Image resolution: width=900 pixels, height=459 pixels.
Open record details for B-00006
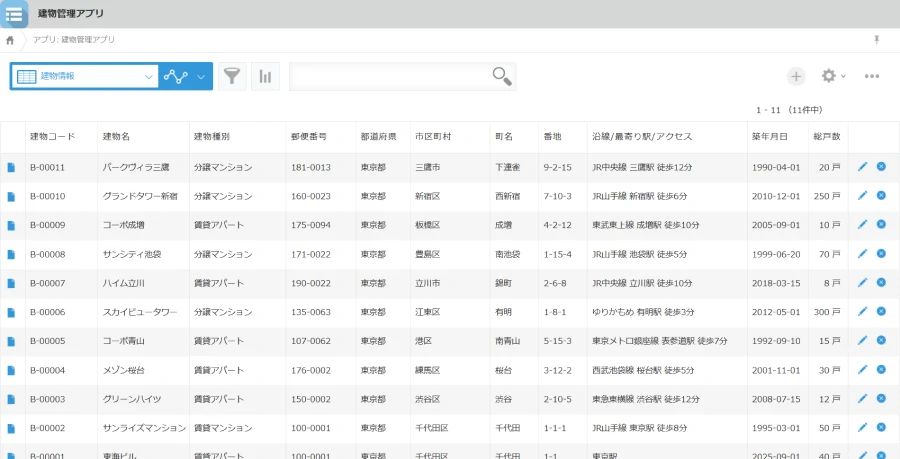tap(11, 312)
